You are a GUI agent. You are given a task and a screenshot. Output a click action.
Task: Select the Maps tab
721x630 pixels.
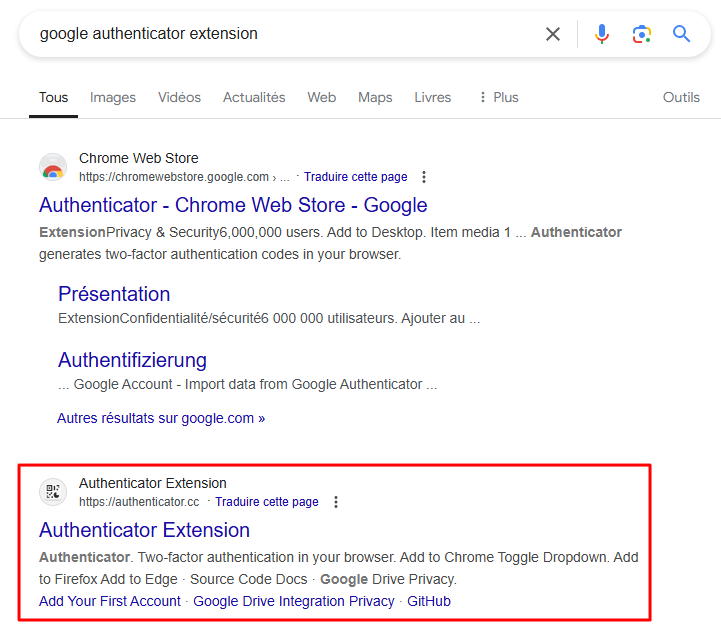375,97
